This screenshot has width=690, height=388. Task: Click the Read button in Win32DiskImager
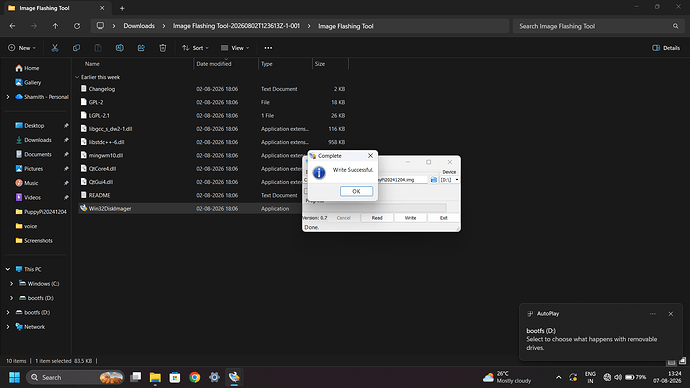[x=377, y=218]
